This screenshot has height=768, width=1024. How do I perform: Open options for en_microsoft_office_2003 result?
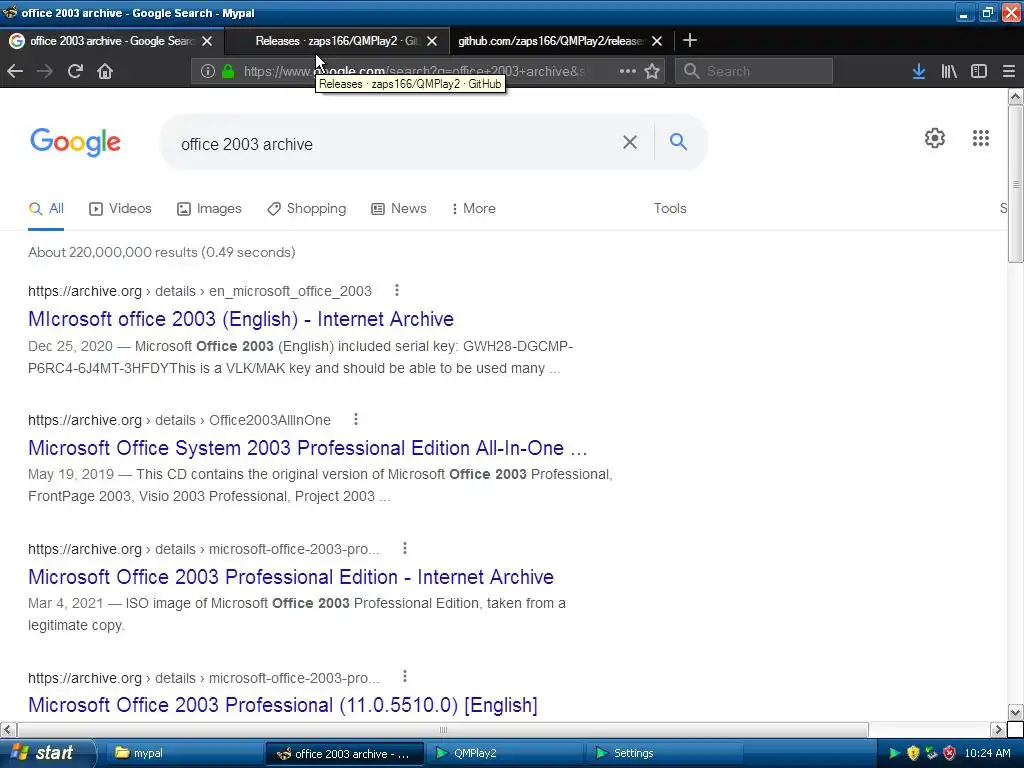(x=396, y=290)
